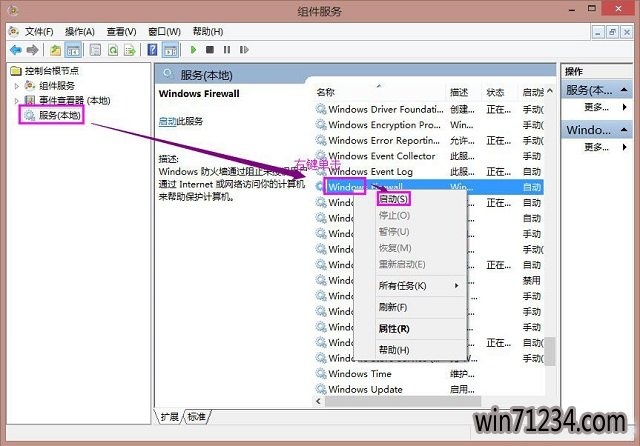Open the Help question mark icon
Viewport: 640px width, 446px height.
coord(152,50)
